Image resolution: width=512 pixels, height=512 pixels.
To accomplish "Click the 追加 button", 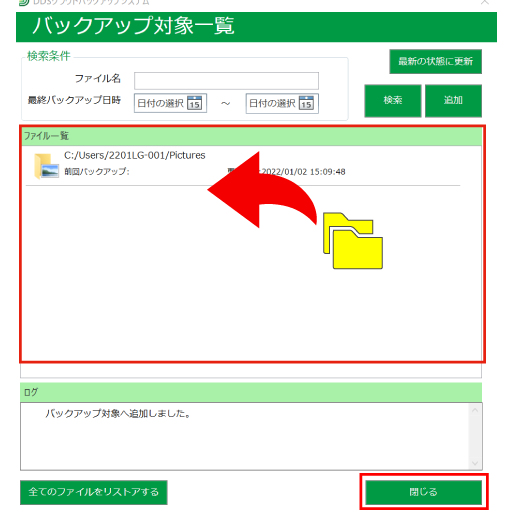I will [x=453, y=100].
